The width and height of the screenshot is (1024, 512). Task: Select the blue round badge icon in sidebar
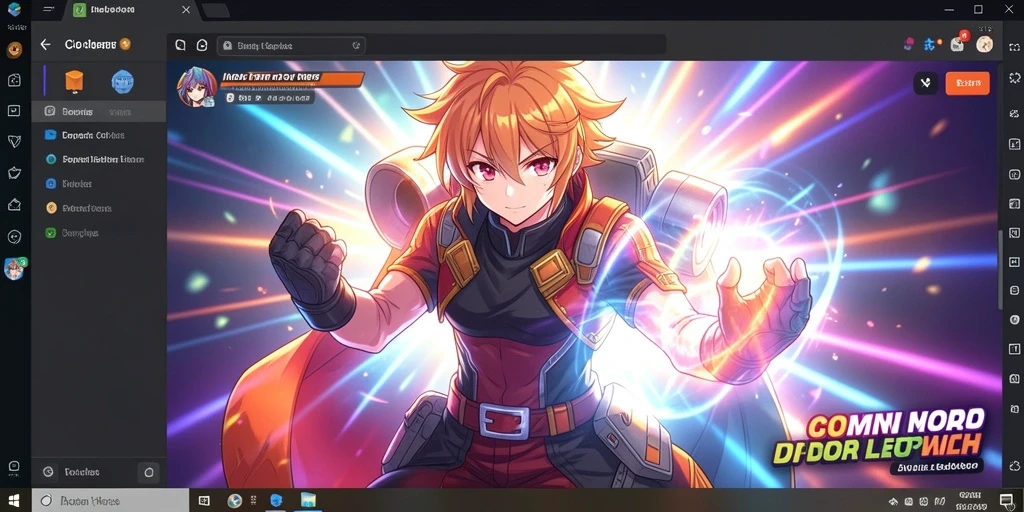point(122,82)
